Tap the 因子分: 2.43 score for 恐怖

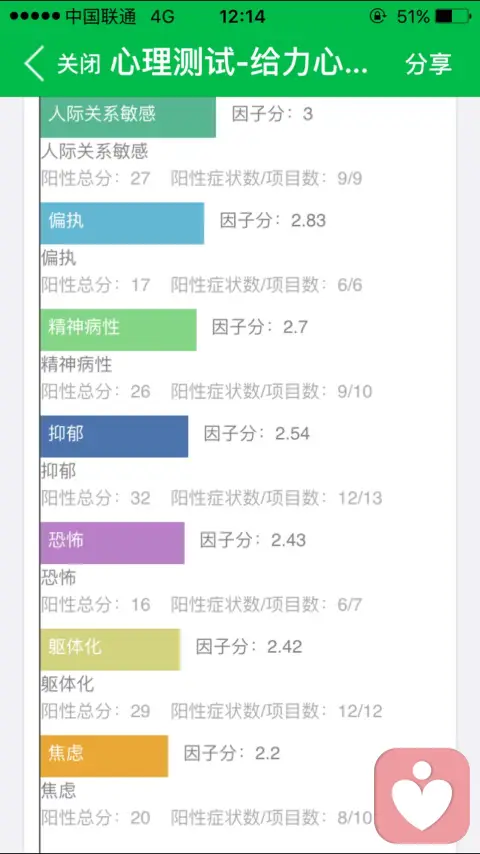(253, 540)
